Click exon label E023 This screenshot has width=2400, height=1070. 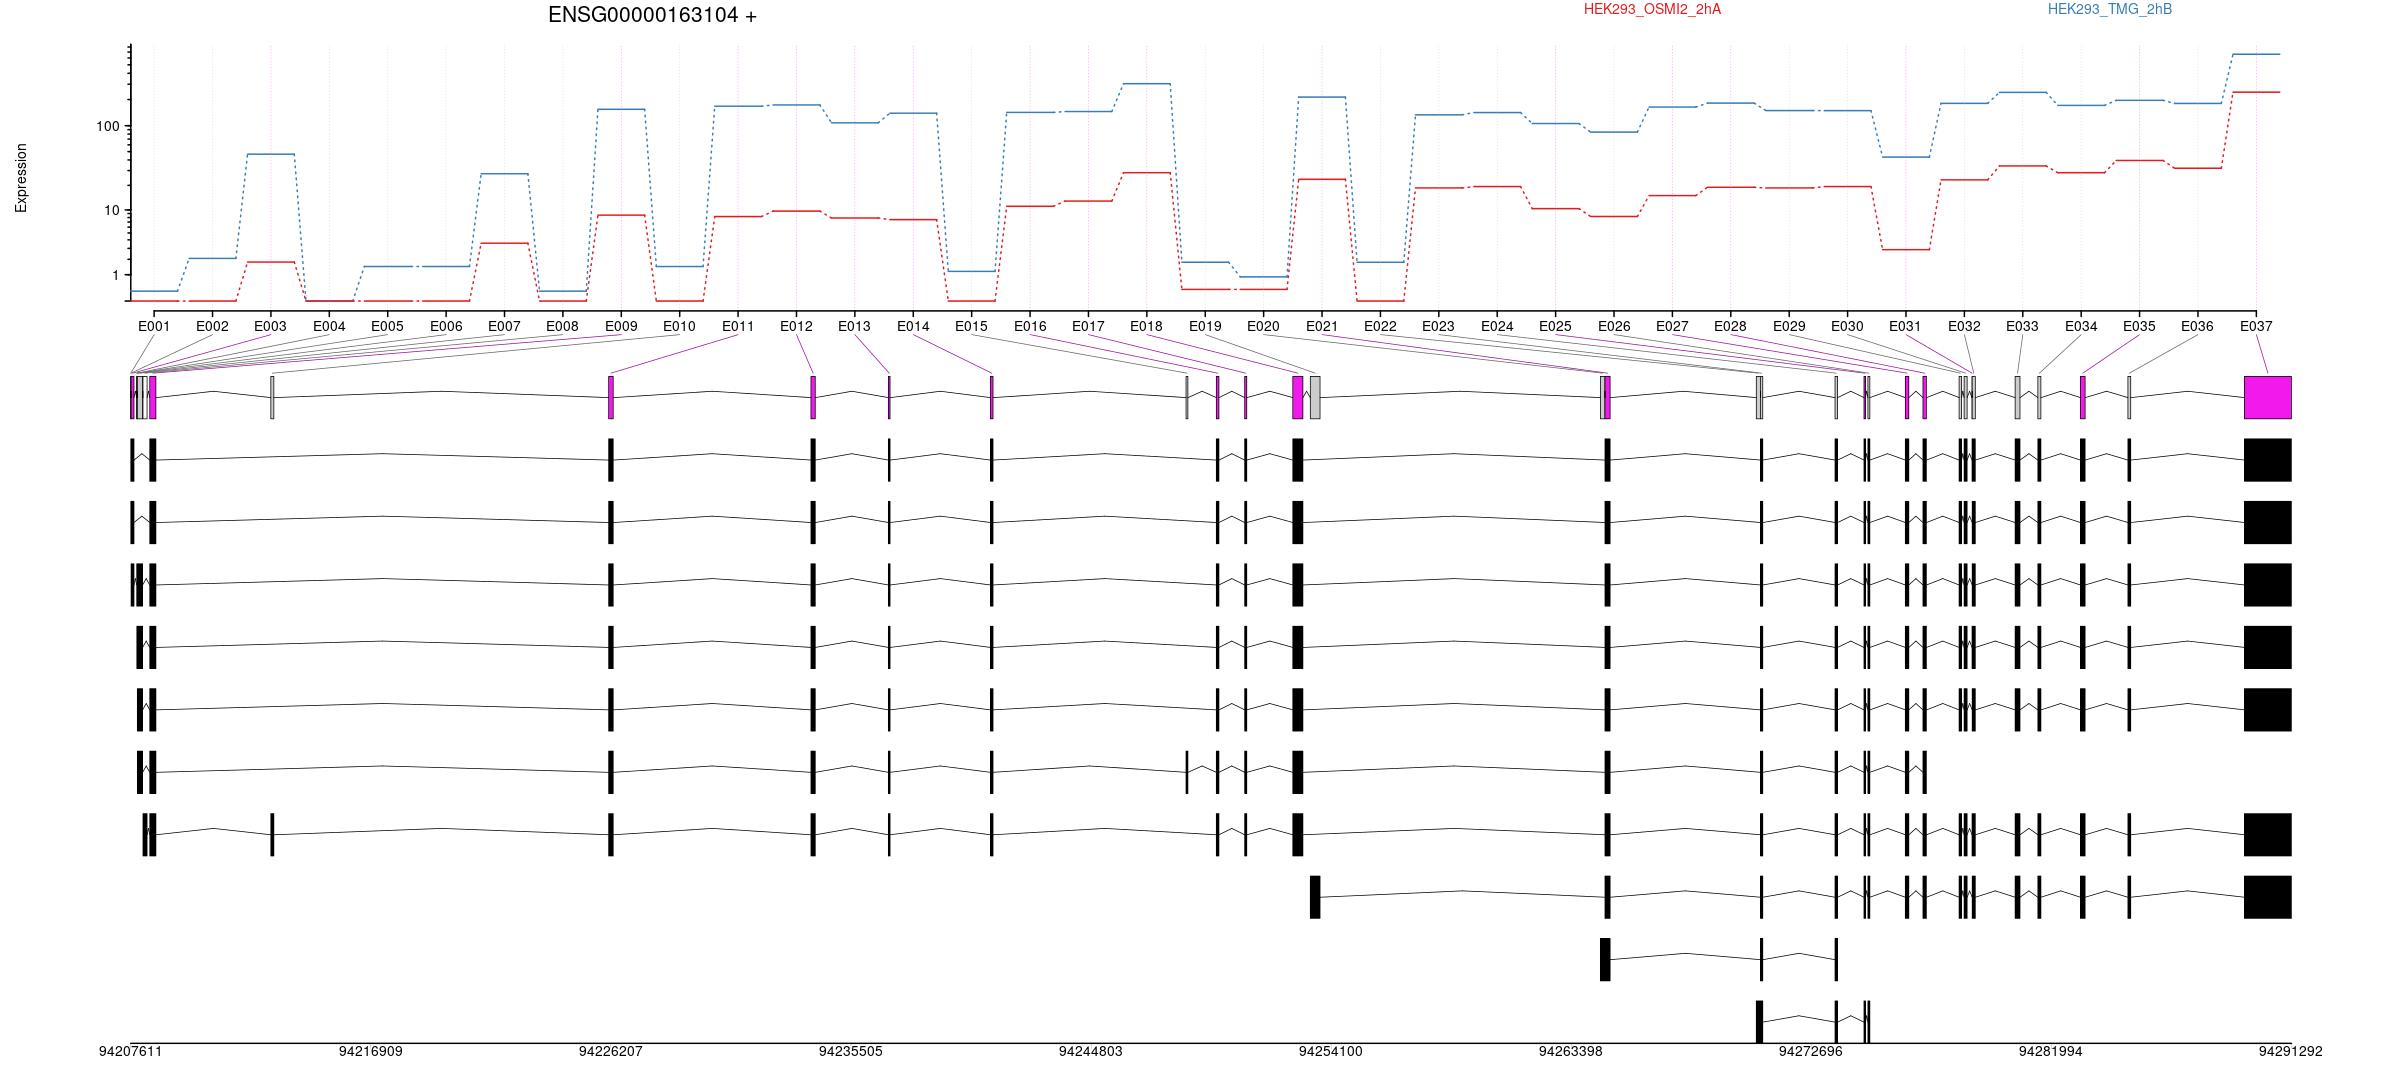click(x=1438, y=326)
